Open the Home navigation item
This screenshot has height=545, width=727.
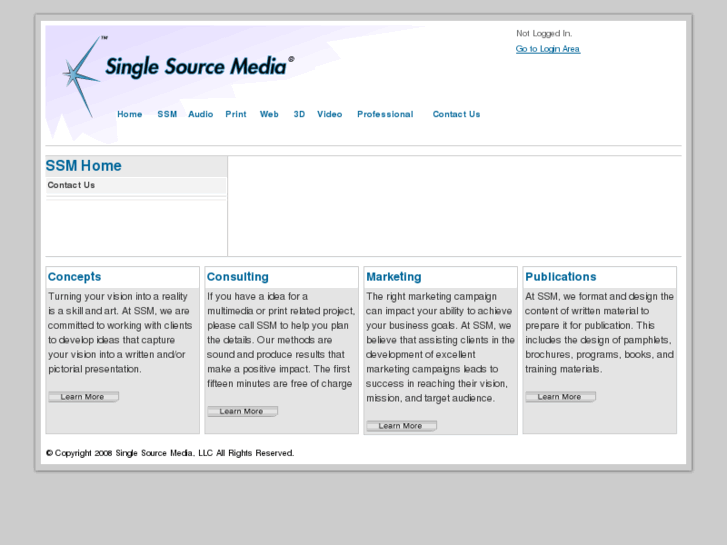[129, 114]
